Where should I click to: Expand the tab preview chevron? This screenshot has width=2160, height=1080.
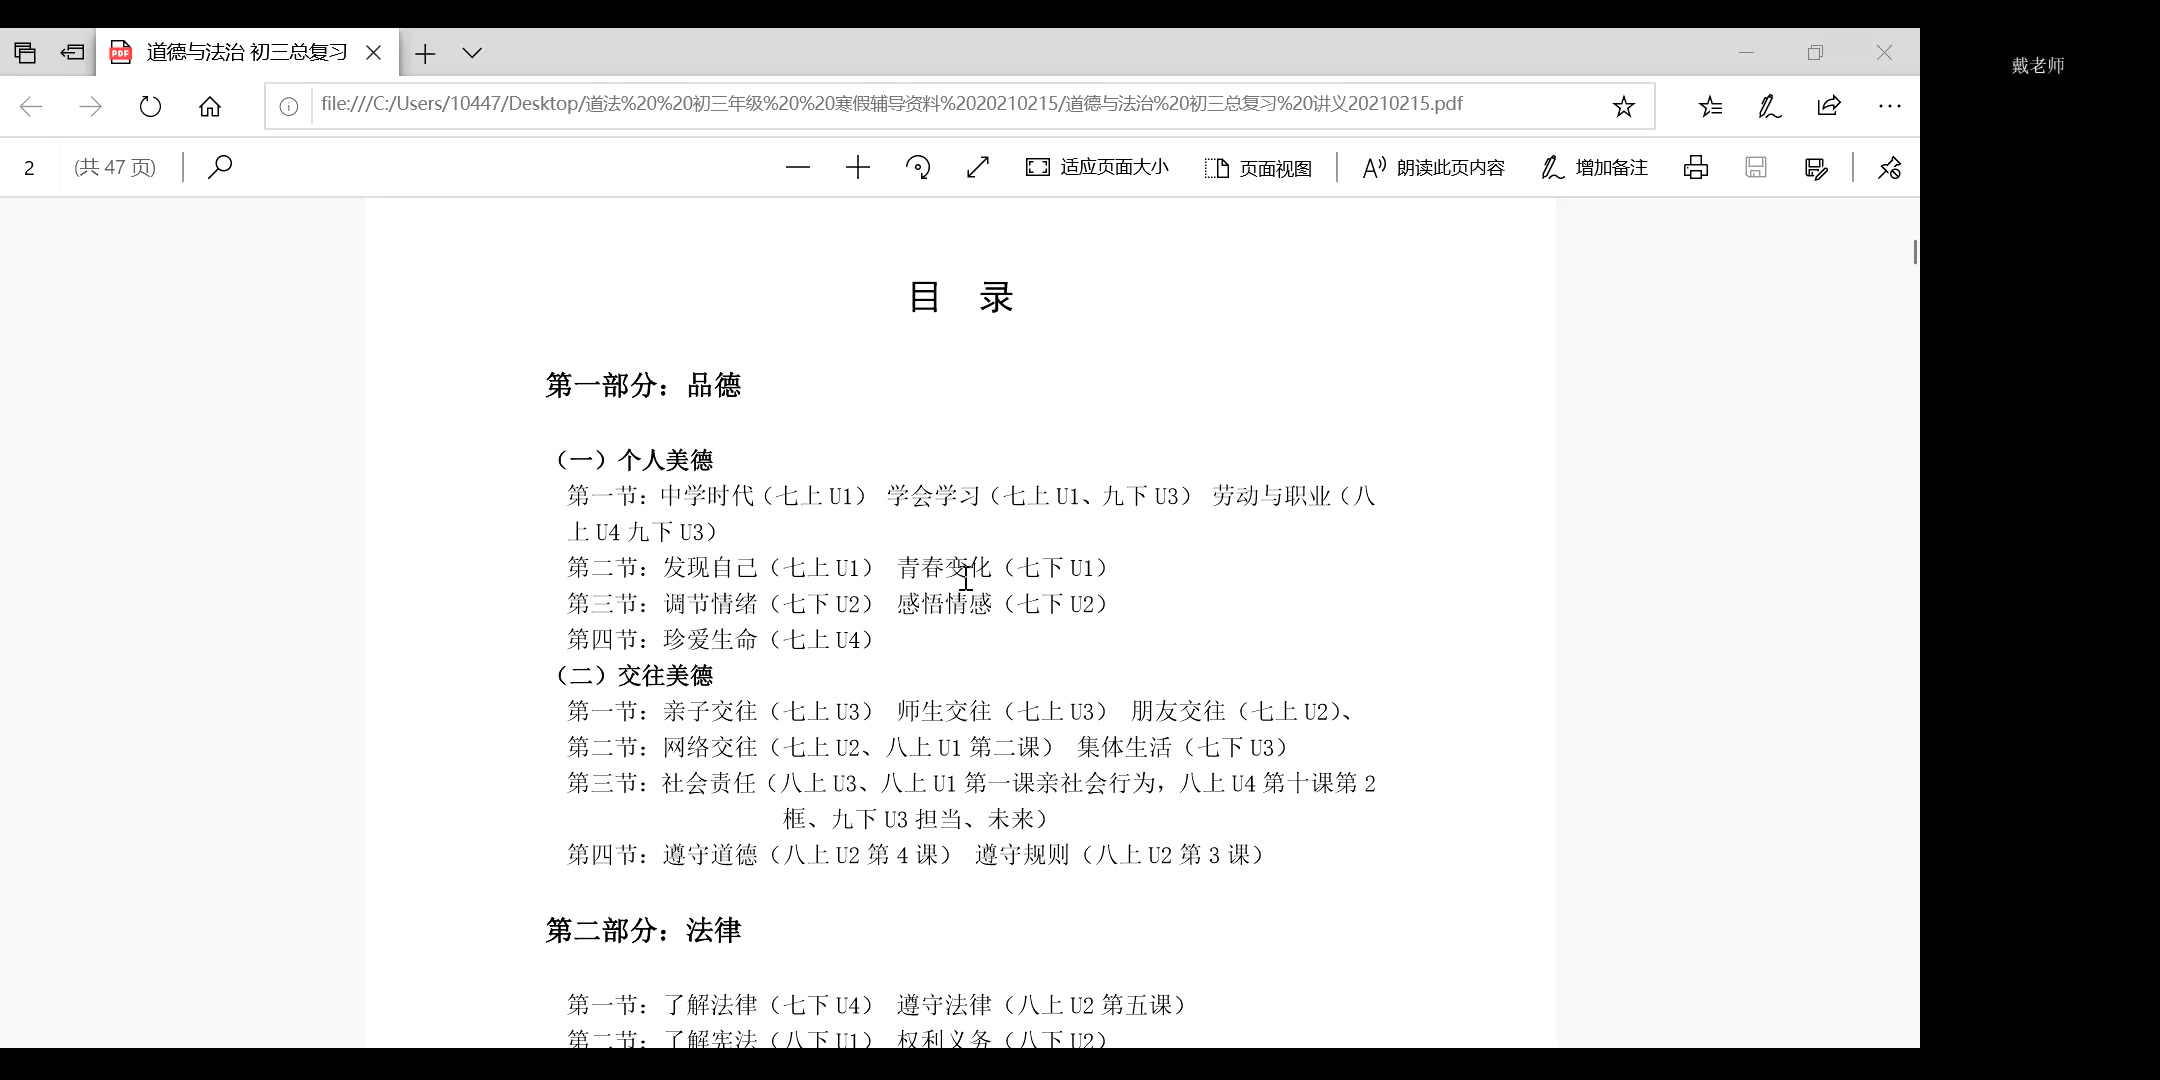[x=472, y=53]
